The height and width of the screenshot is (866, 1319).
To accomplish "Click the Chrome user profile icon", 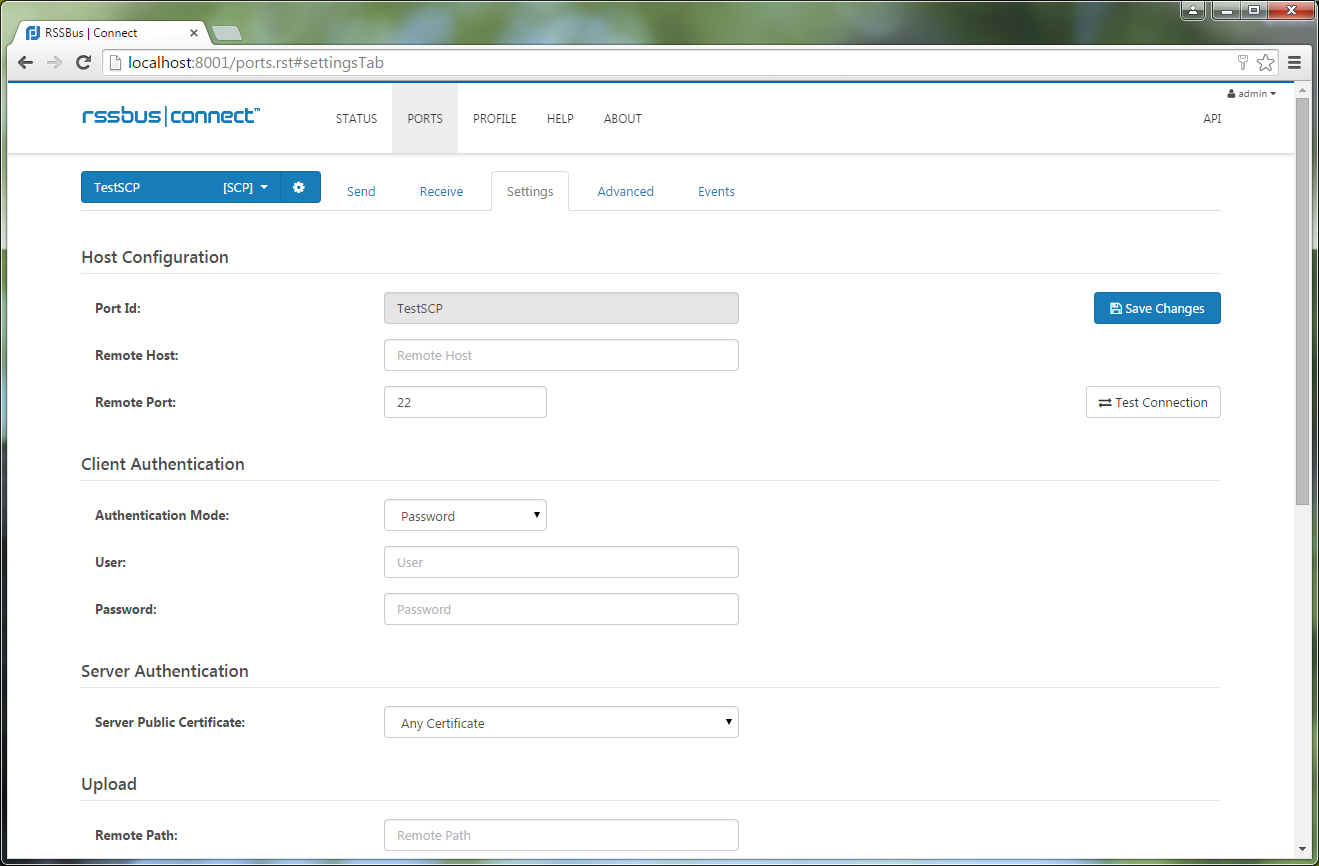I will [x=1192, y=10].
